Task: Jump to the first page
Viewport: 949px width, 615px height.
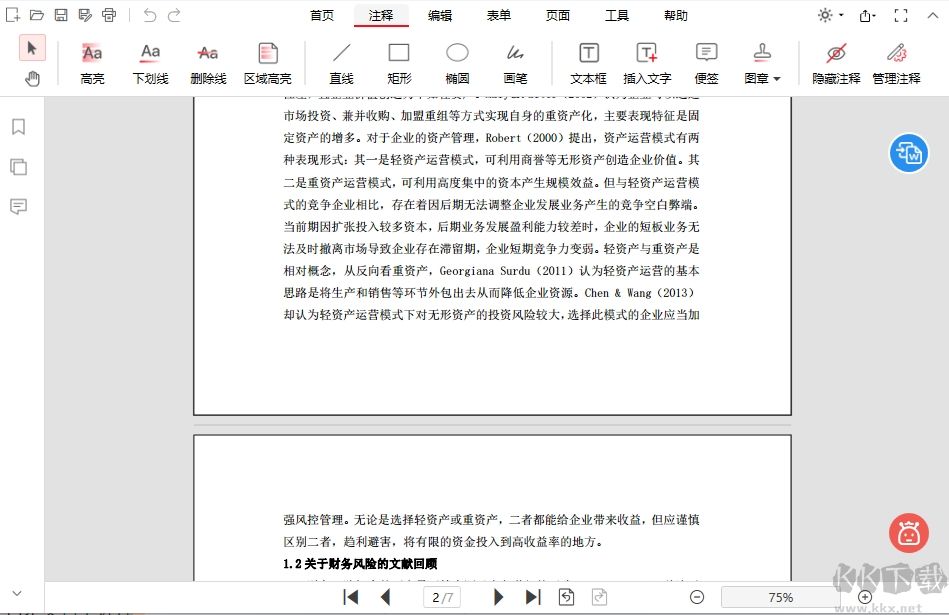Action: [350, 597]
